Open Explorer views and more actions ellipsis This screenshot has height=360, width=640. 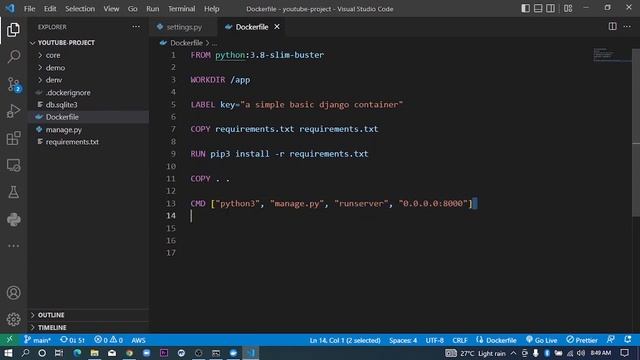[136, 27]
